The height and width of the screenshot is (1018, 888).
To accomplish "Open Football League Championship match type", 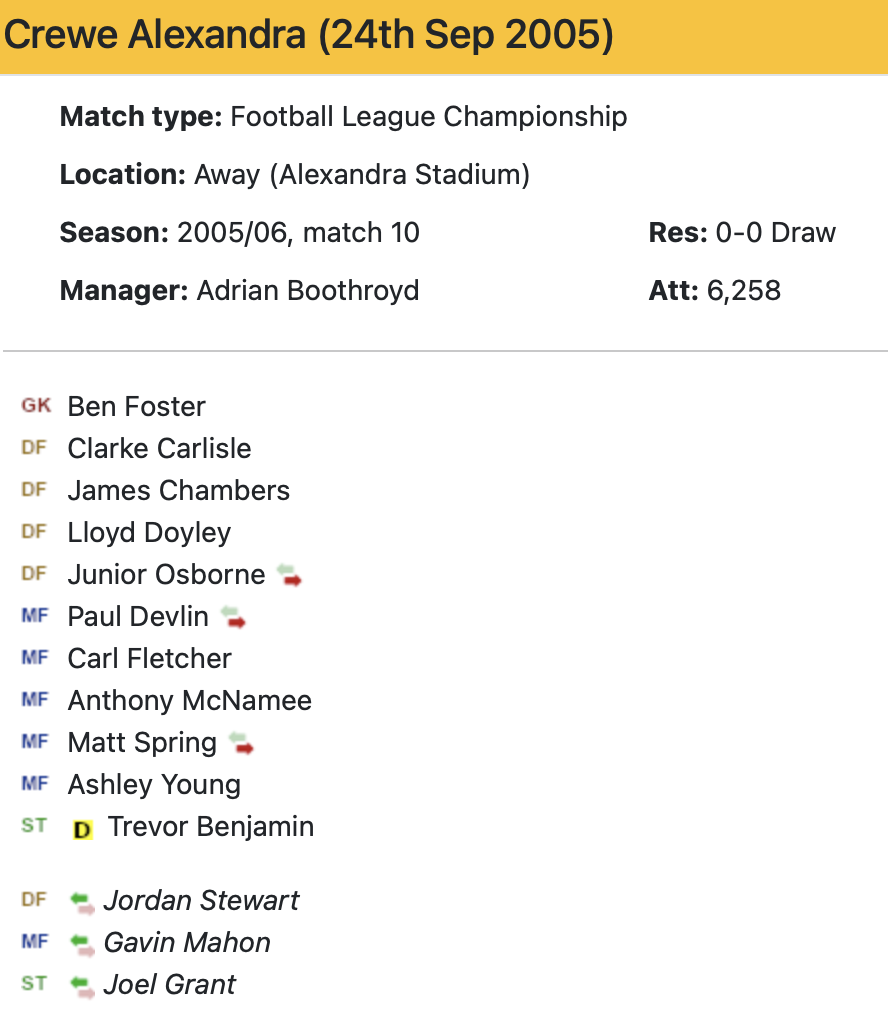I will pyautogui.click(x=429, y=117).
